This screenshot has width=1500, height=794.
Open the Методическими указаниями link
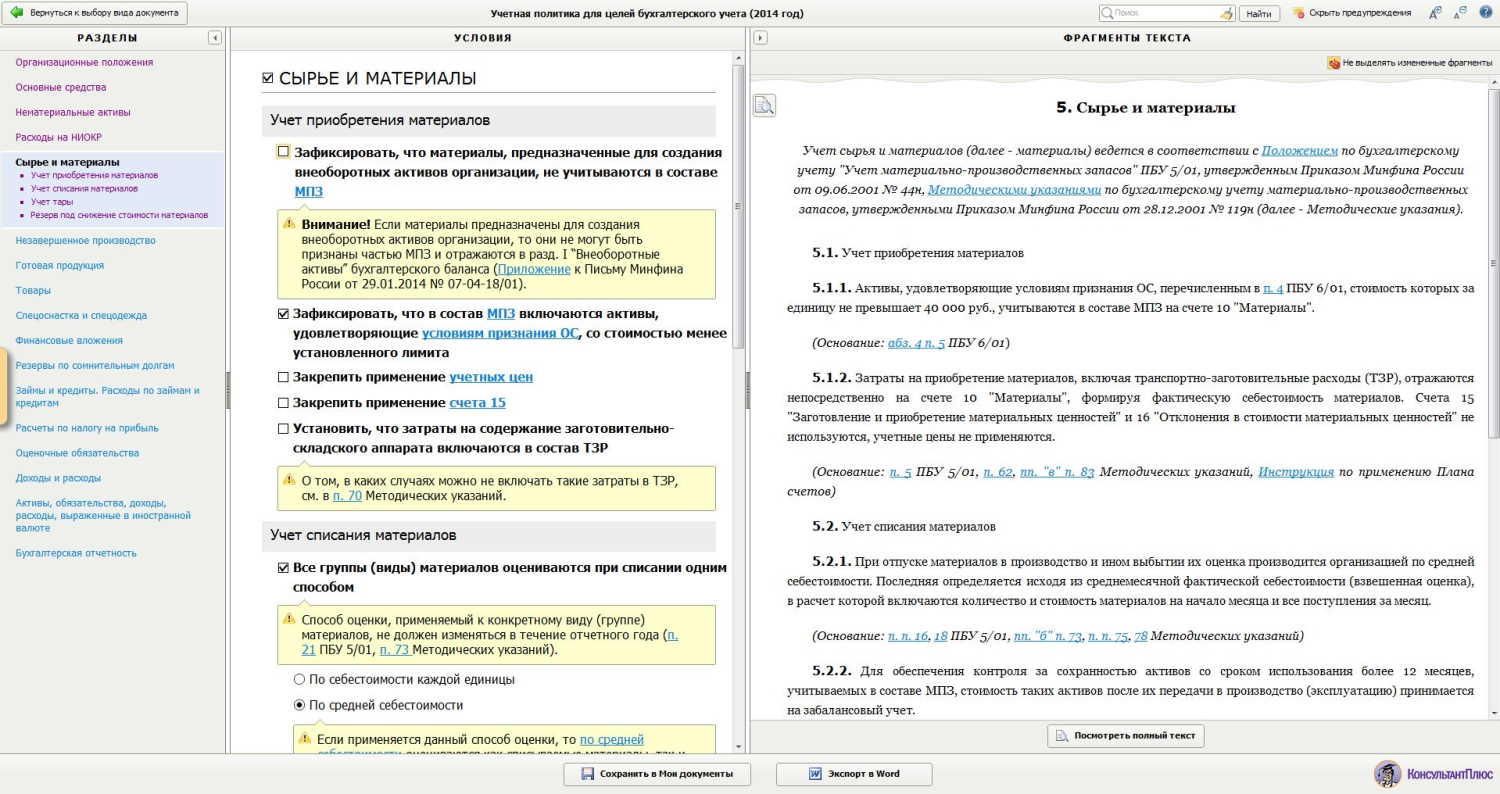coord(1014,189)
